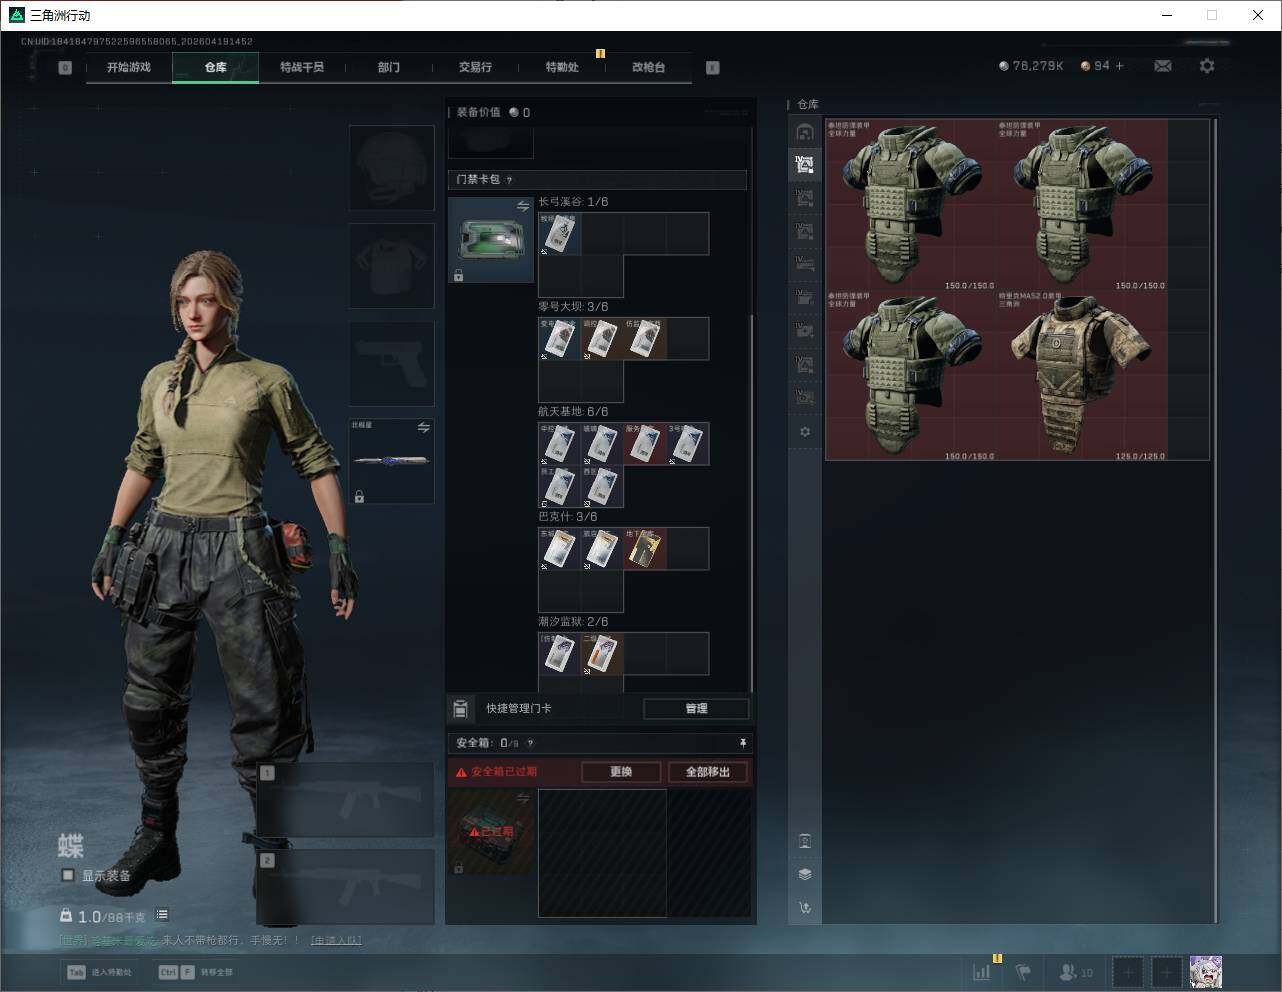The width and height of the screenshot is (1282, 992).
Task: Click the expired safe box image
Action: (491, 831)
